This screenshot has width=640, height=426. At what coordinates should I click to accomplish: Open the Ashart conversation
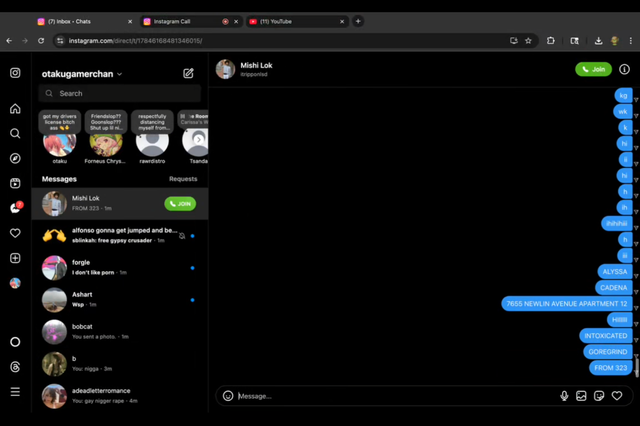click(x=120, y=300)
